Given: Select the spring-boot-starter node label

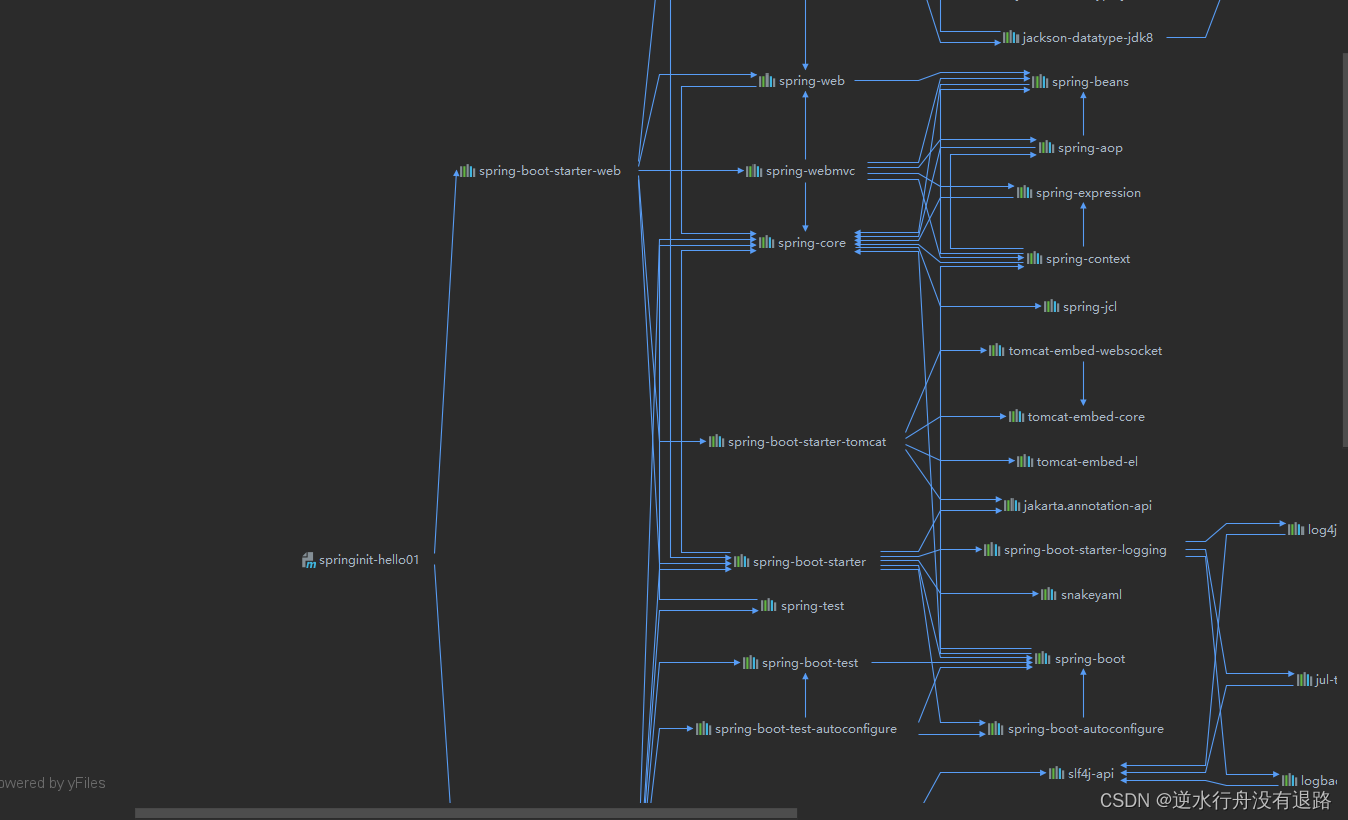Looking at the screenshot, I should coord(809,562).
